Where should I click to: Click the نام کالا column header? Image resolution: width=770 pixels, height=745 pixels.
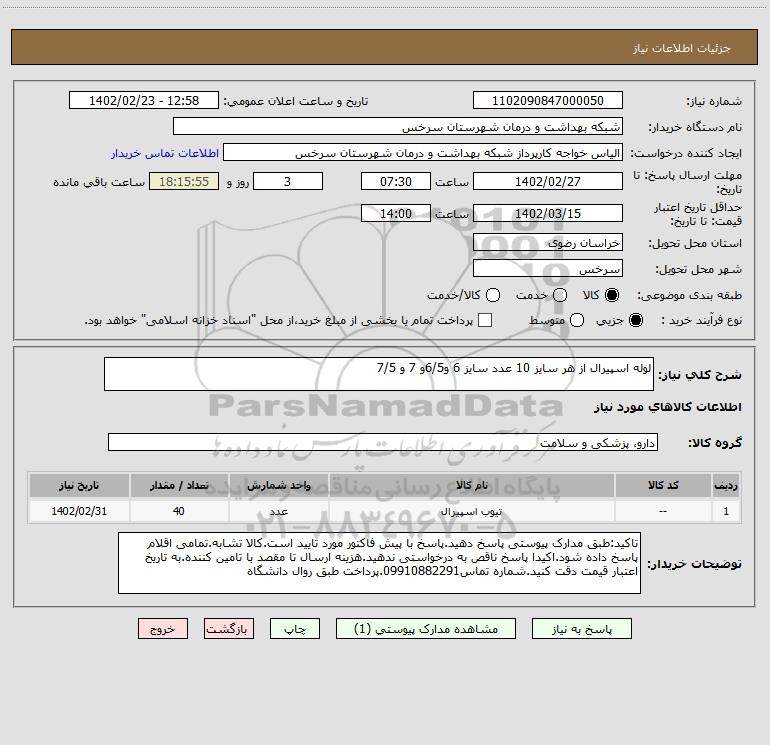tap(471, 485)
